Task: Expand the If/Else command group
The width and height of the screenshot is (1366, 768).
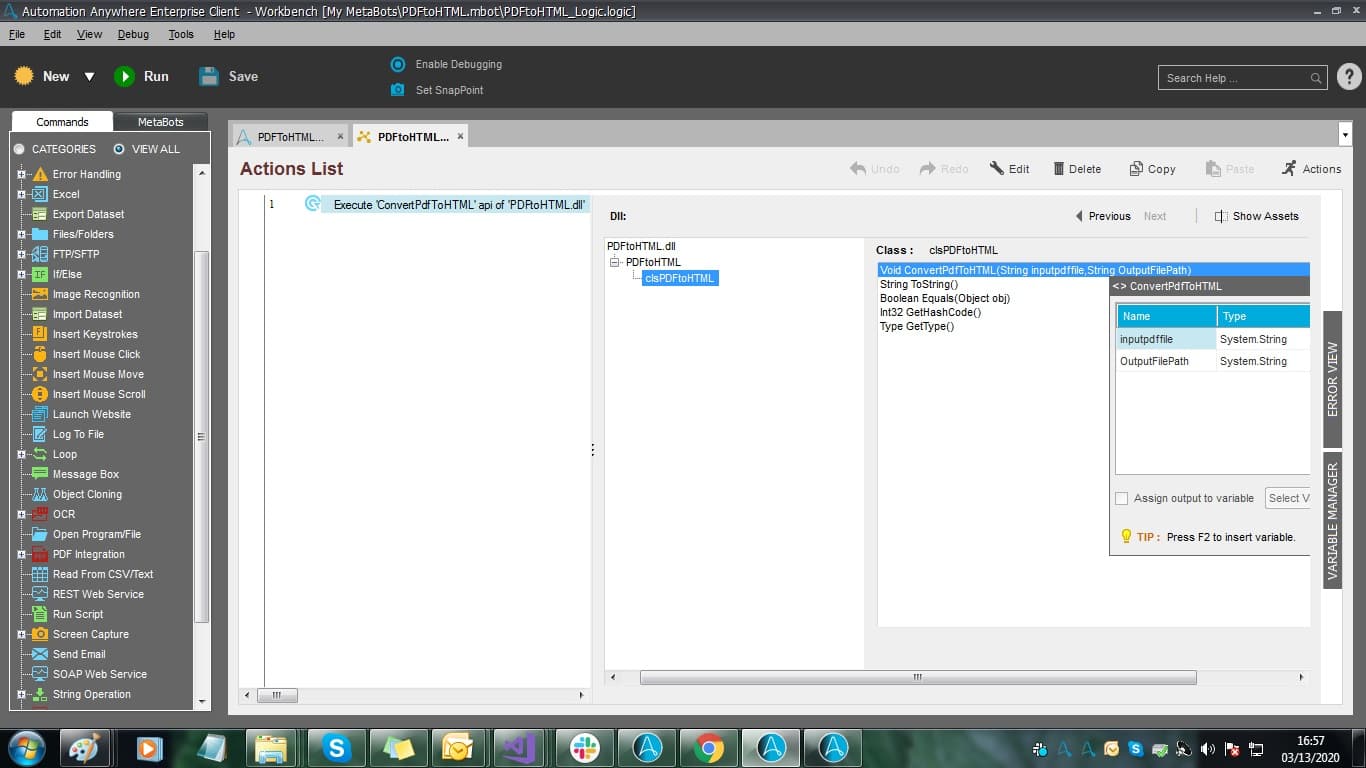Action: (x=21, y=274)
